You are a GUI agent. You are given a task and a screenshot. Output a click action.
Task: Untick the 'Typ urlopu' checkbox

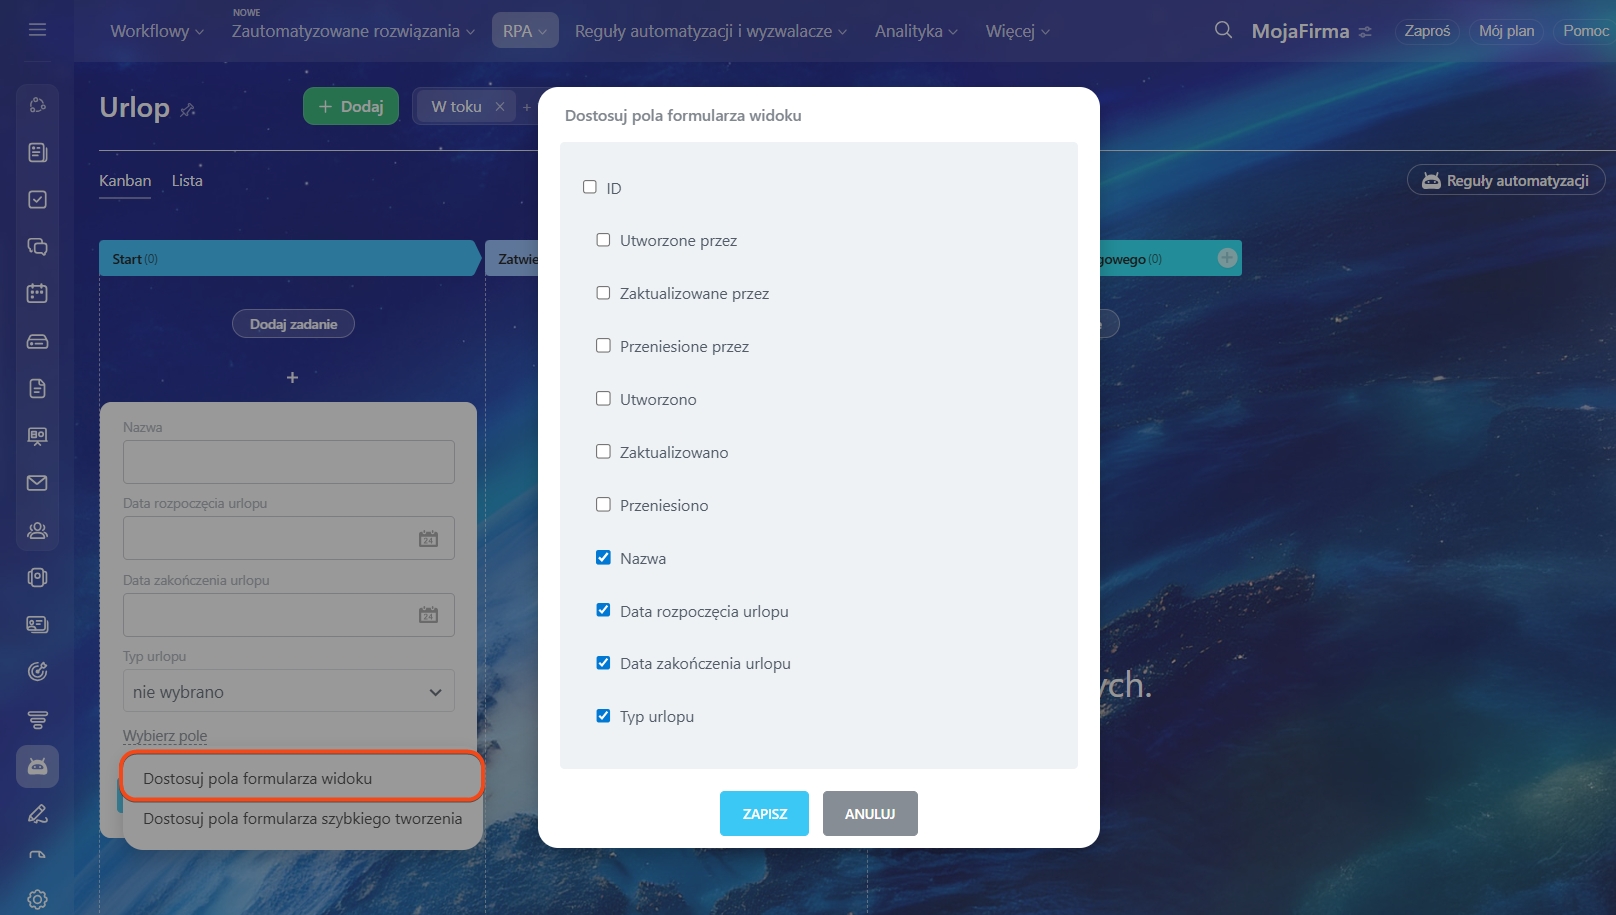click(603, 716)
